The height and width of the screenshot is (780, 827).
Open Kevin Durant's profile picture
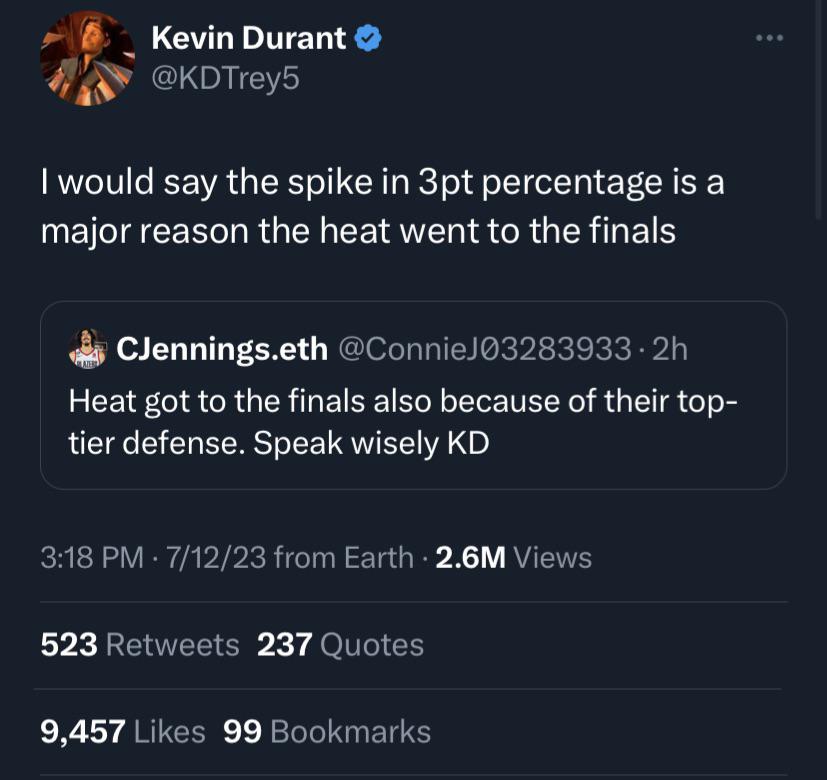pyautogui.click(x=87, y=59)
